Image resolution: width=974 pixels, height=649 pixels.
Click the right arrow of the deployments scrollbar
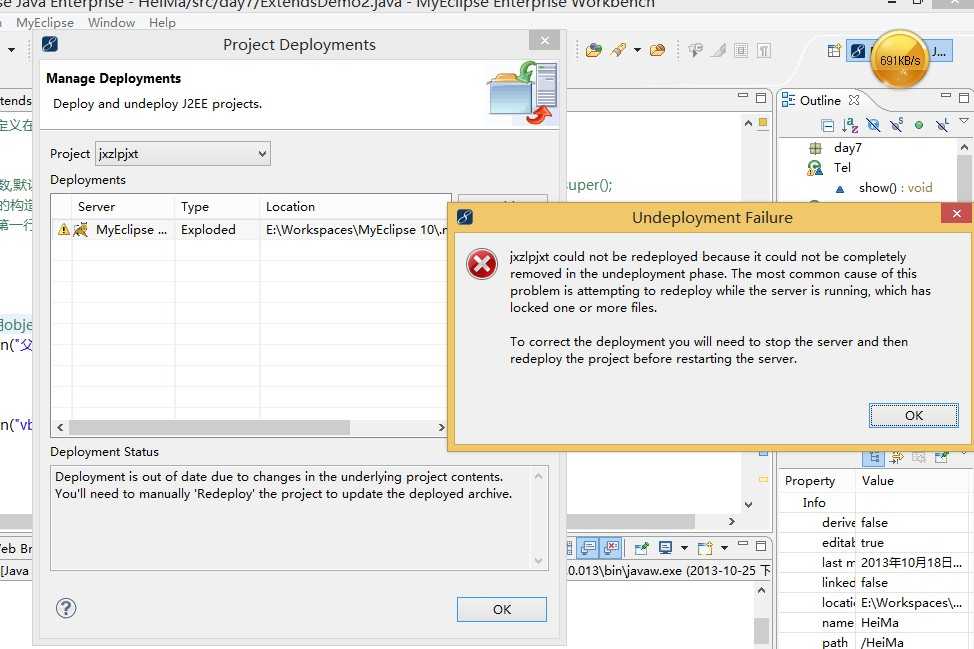click(441, 427)
